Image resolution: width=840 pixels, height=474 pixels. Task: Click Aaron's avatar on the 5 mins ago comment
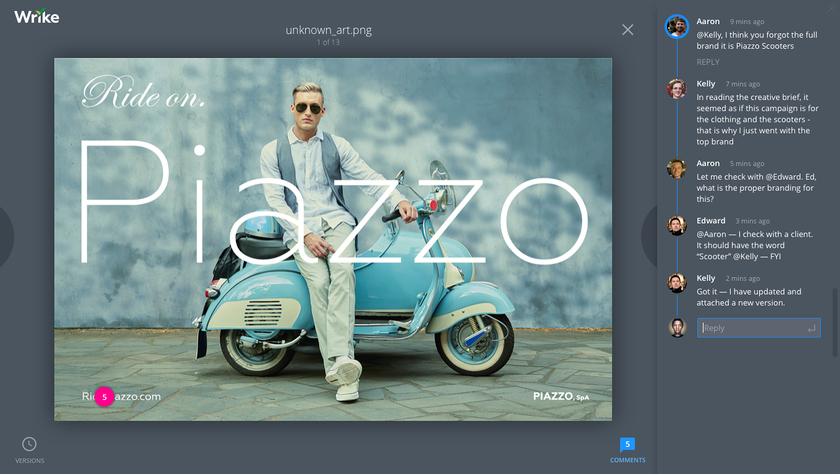677,168
